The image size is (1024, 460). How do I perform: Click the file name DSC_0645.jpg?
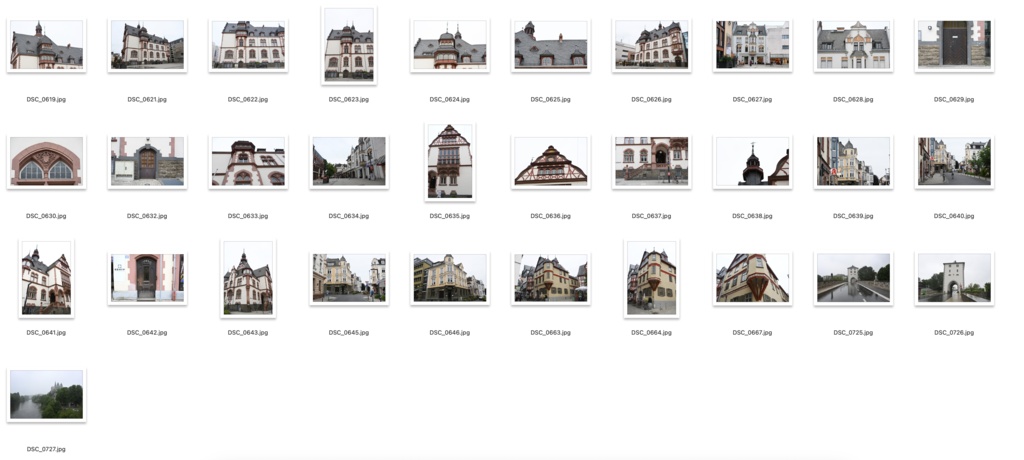pos(349,333)
